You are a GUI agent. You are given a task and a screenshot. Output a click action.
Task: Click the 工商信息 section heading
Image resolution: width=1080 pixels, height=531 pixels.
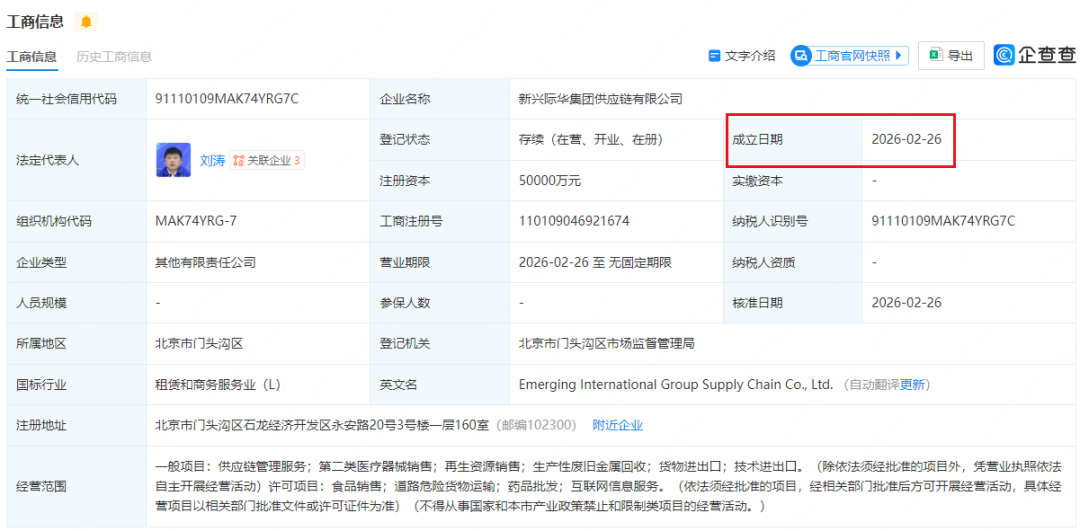[35, 22]
